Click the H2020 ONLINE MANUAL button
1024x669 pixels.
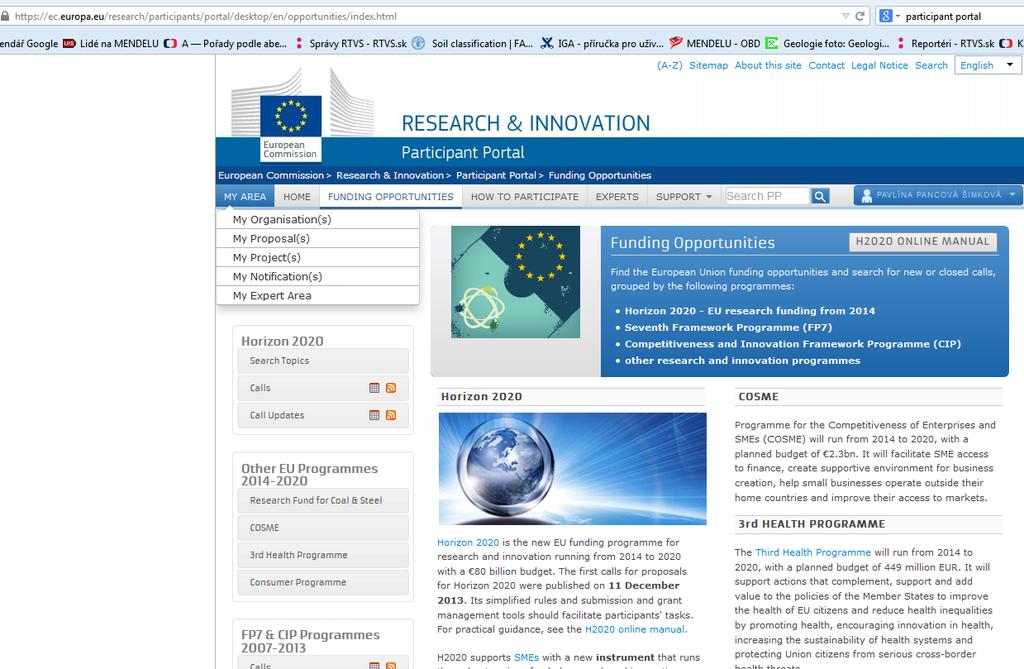pyautogui.click(x=923, y=242)
